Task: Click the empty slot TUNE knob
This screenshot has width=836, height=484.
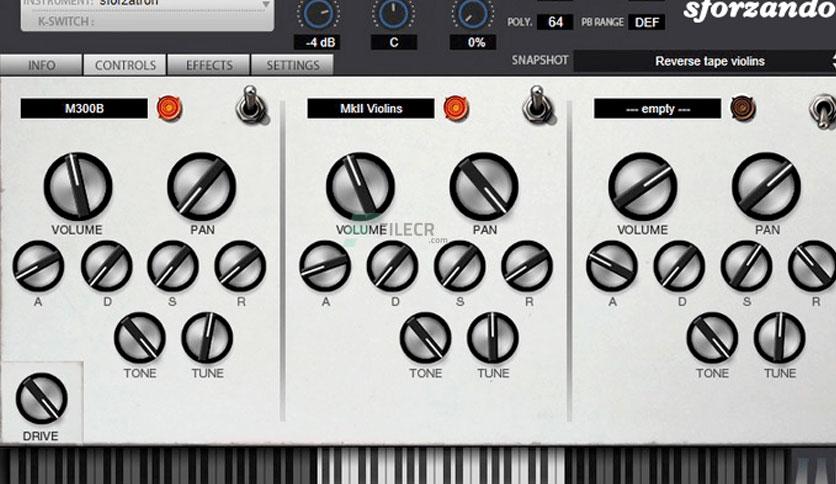Action: (780, 338)
